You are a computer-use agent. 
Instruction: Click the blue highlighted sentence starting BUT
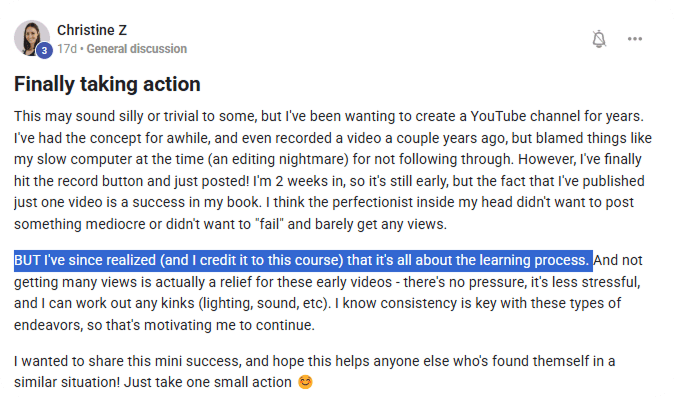click(303, 260)
